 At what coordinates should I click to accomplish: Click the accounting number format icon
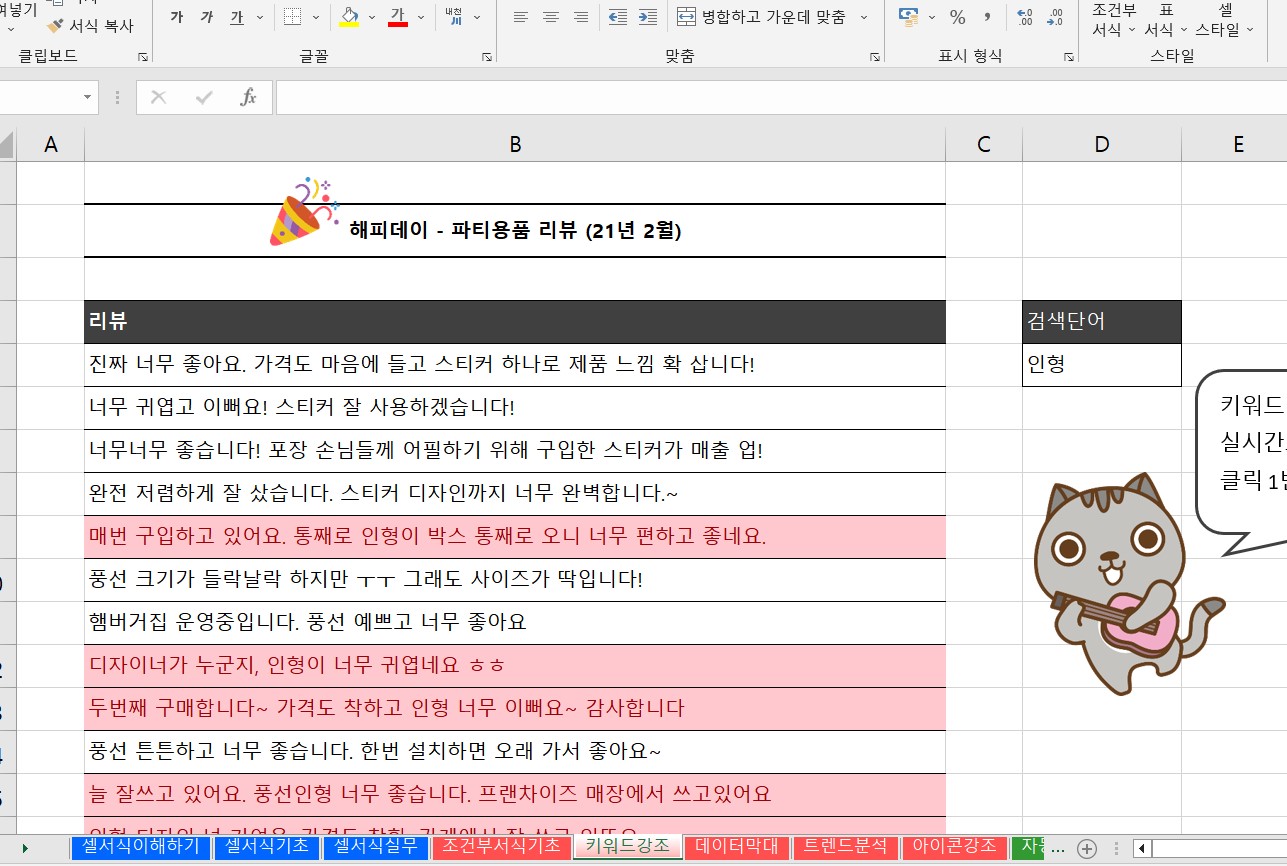click(x=908, y=18)
